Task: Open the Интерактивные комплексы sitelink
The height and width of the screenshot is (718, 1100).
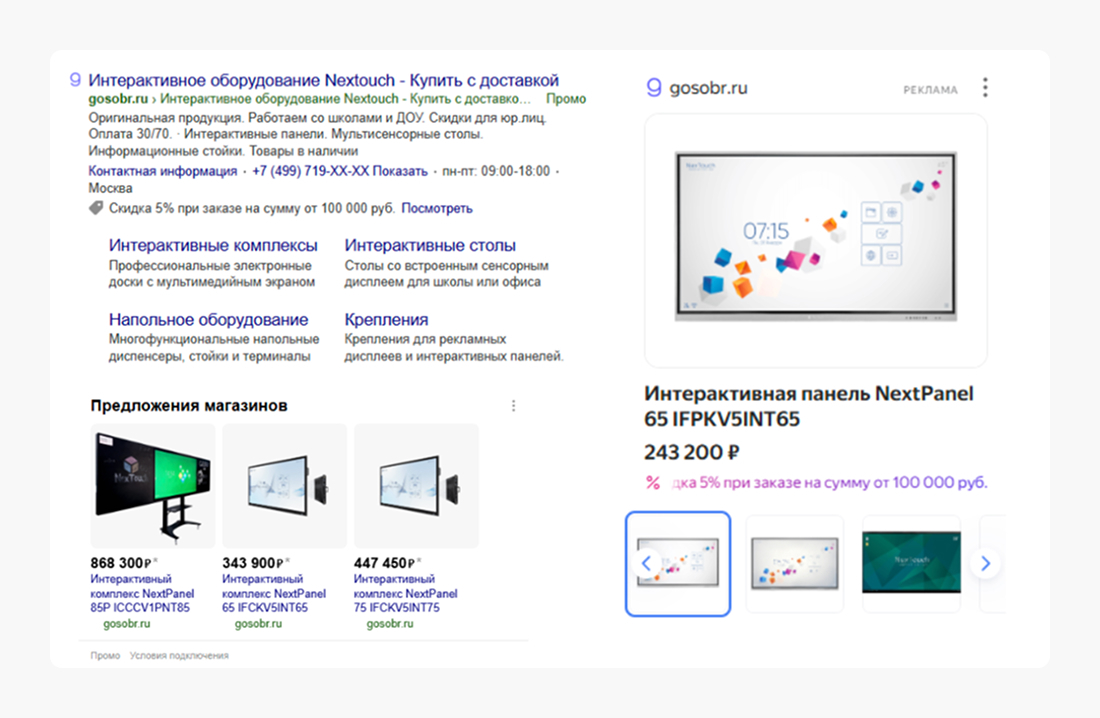Action: click(213, 246)
